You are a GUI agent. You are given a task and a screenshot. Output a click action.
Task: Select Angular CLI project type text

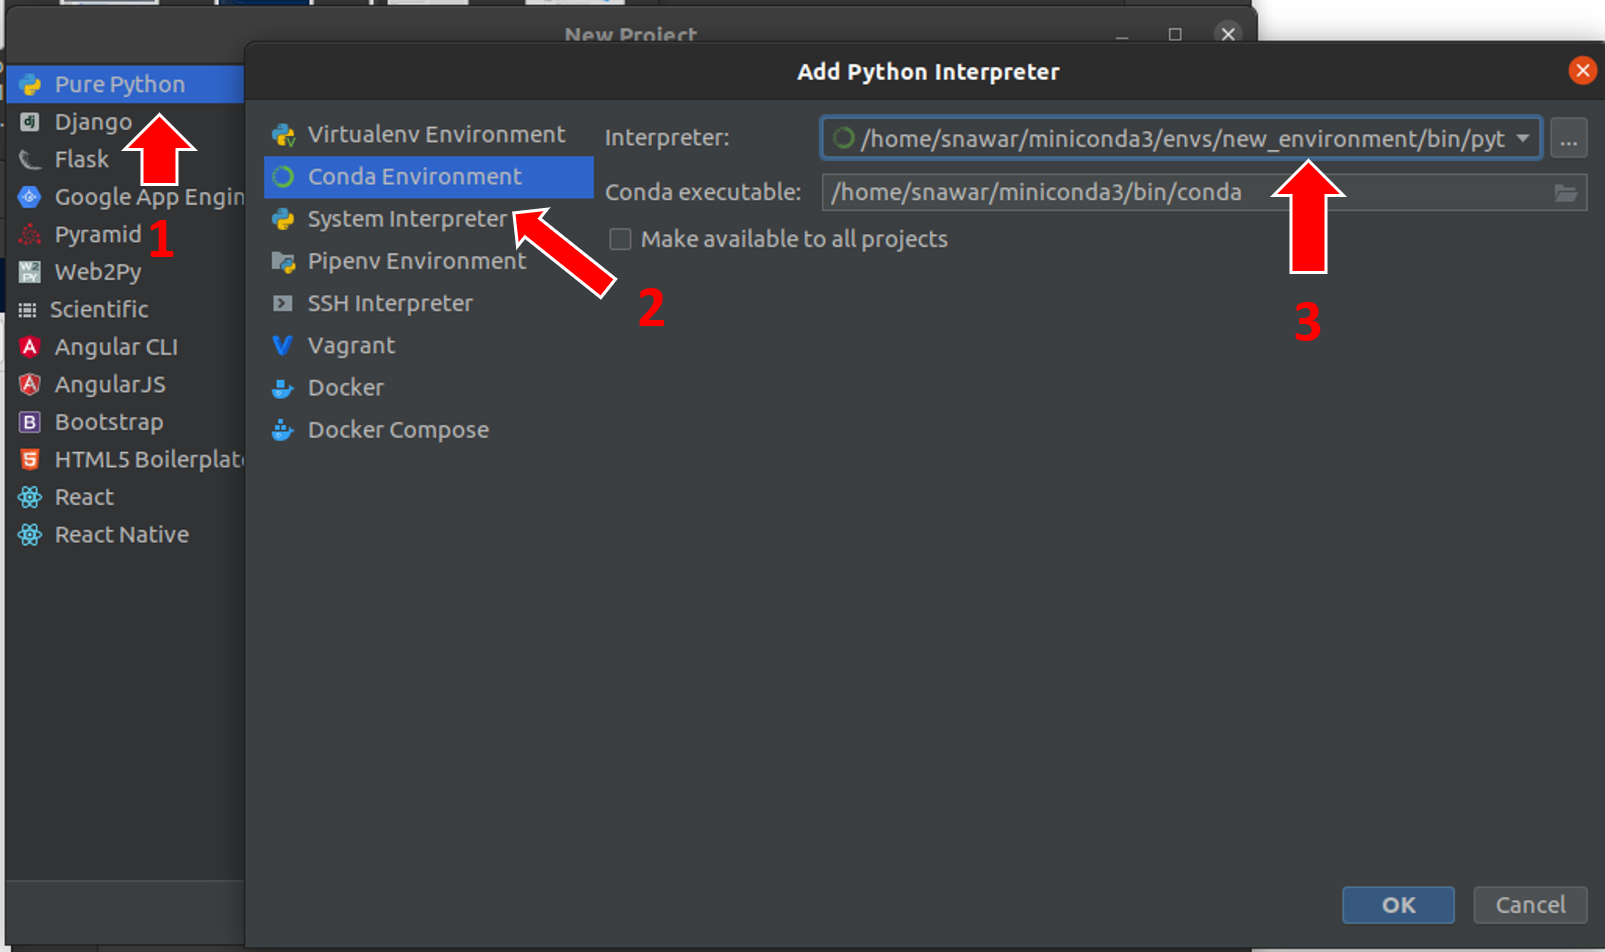pyautogui.click(x=116, y=347)
